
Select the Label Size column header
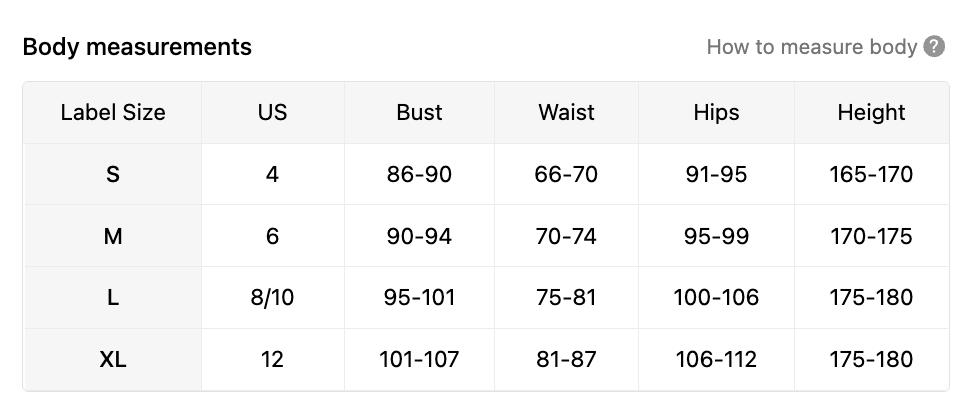pos(113,113)
